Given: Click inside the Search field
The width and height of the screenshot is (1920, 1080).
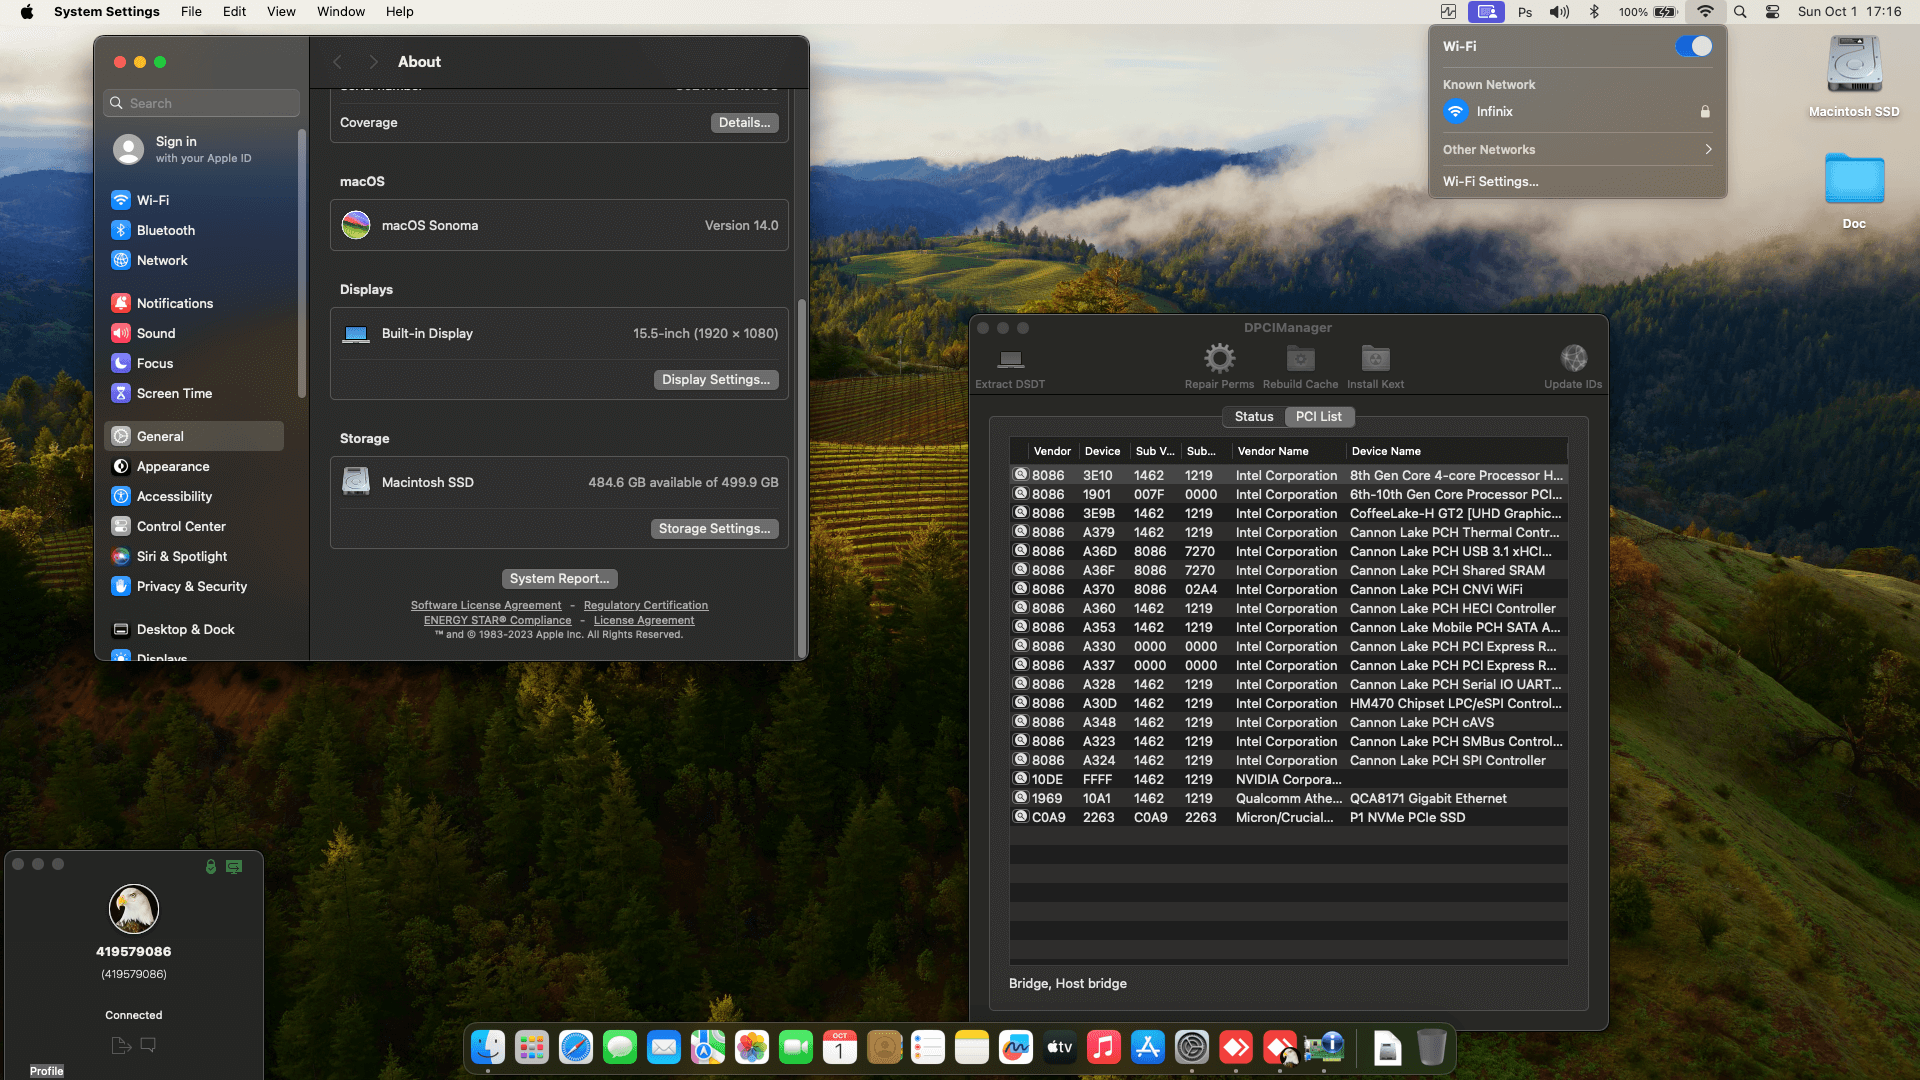Looking at the screenshot, I should [200, 102].
